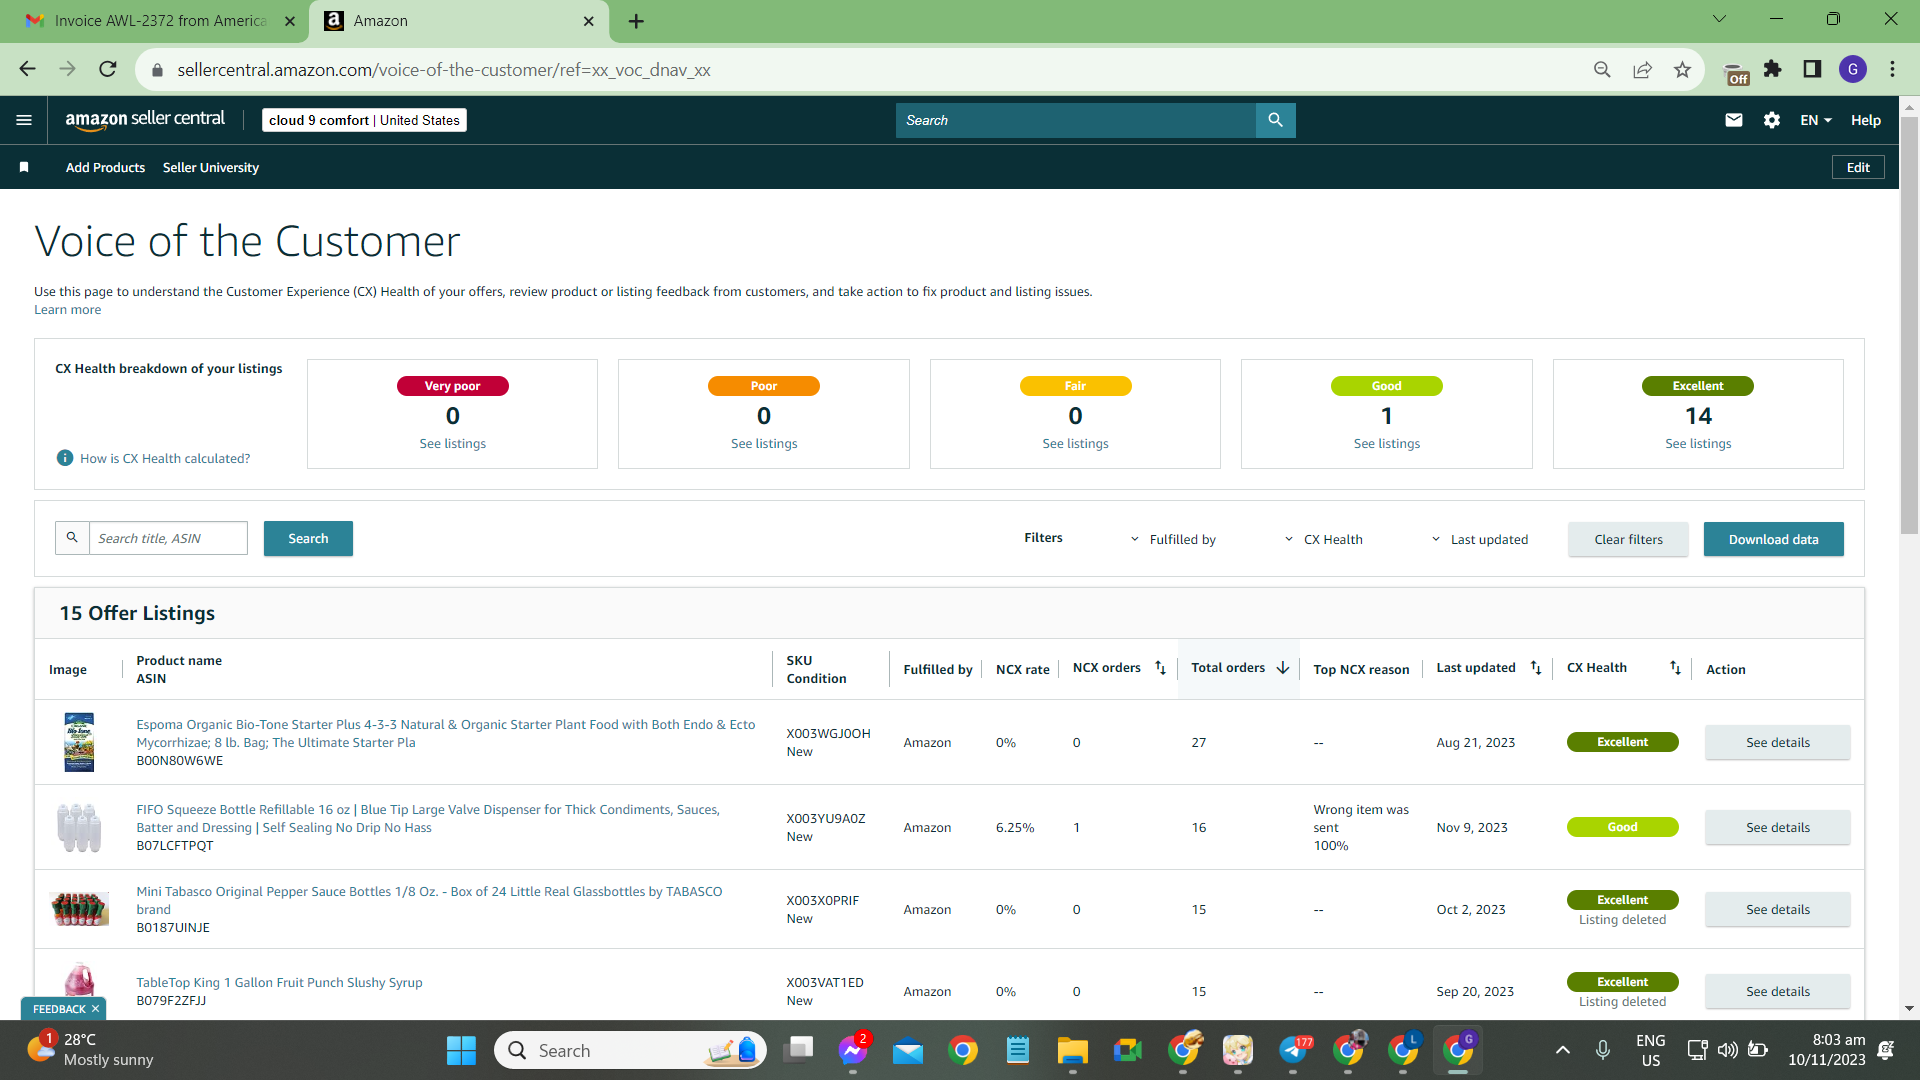
Task: Expand Chrome tab search chevron
Action: click(1719, 19)
